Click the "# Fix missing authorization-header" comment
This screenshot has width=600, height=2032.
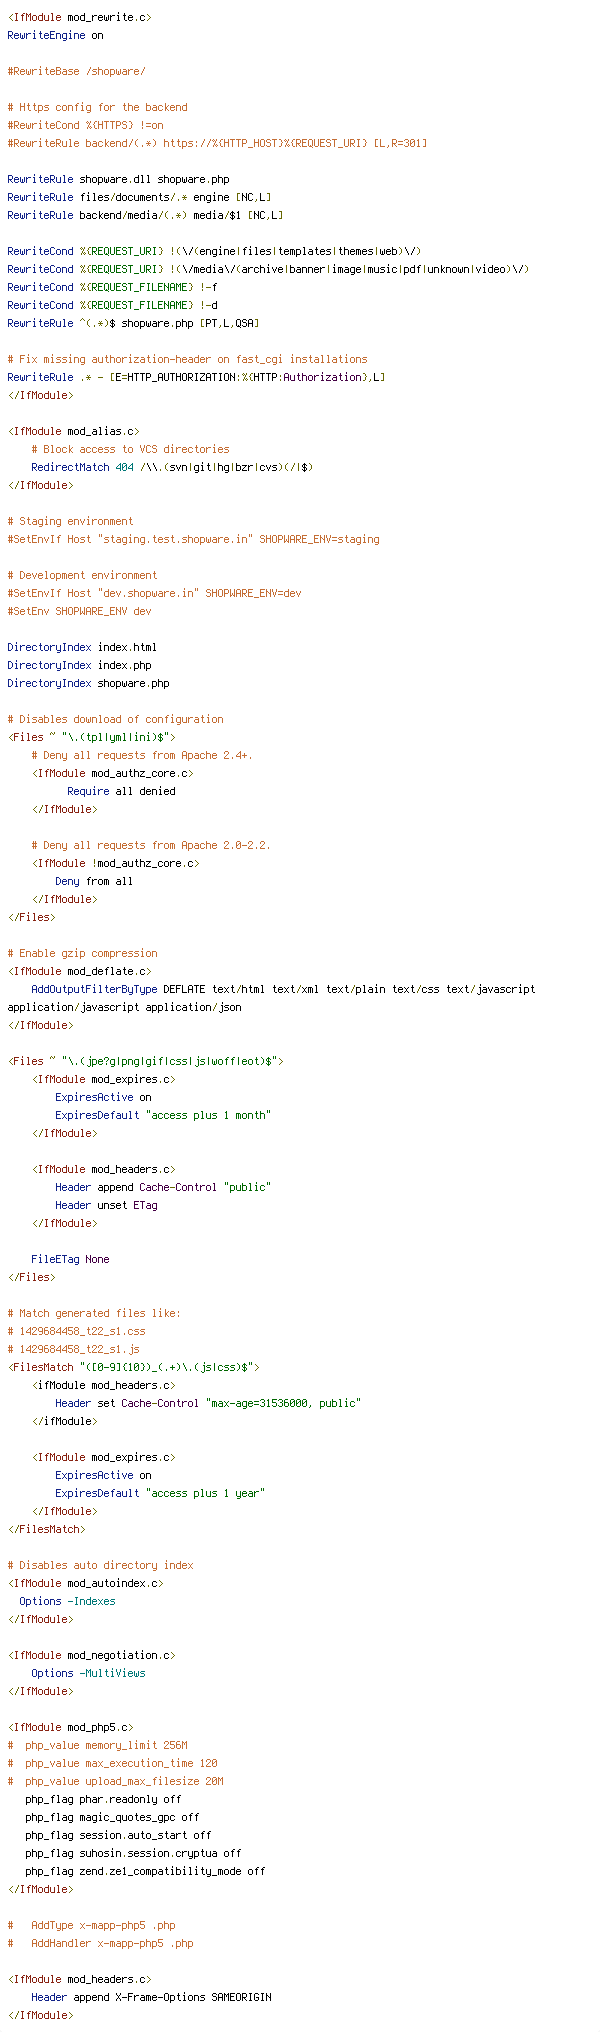[187, 359]
